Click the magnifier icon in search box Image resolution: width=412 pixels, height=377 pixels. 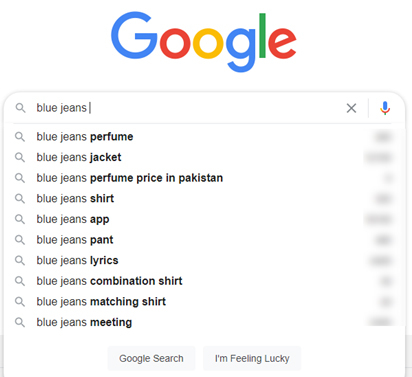point(20,108)
